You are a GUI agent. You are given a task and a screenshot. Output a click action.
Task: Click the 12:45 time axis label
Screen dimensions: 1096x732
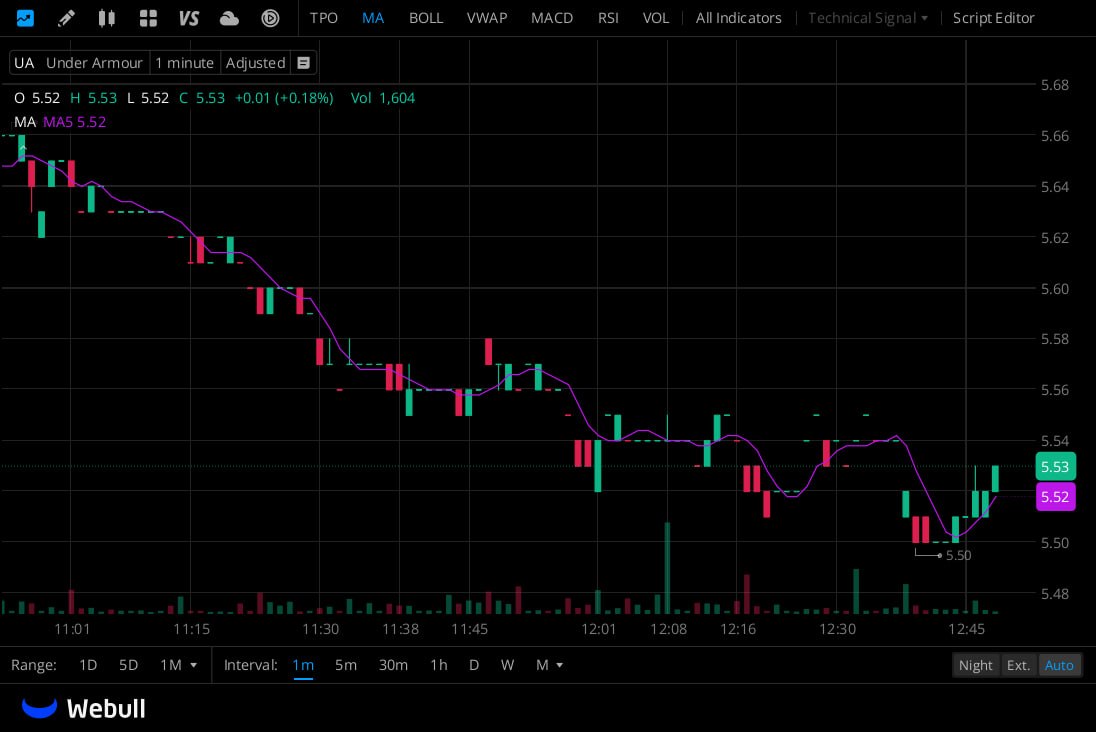click(966, 629)
